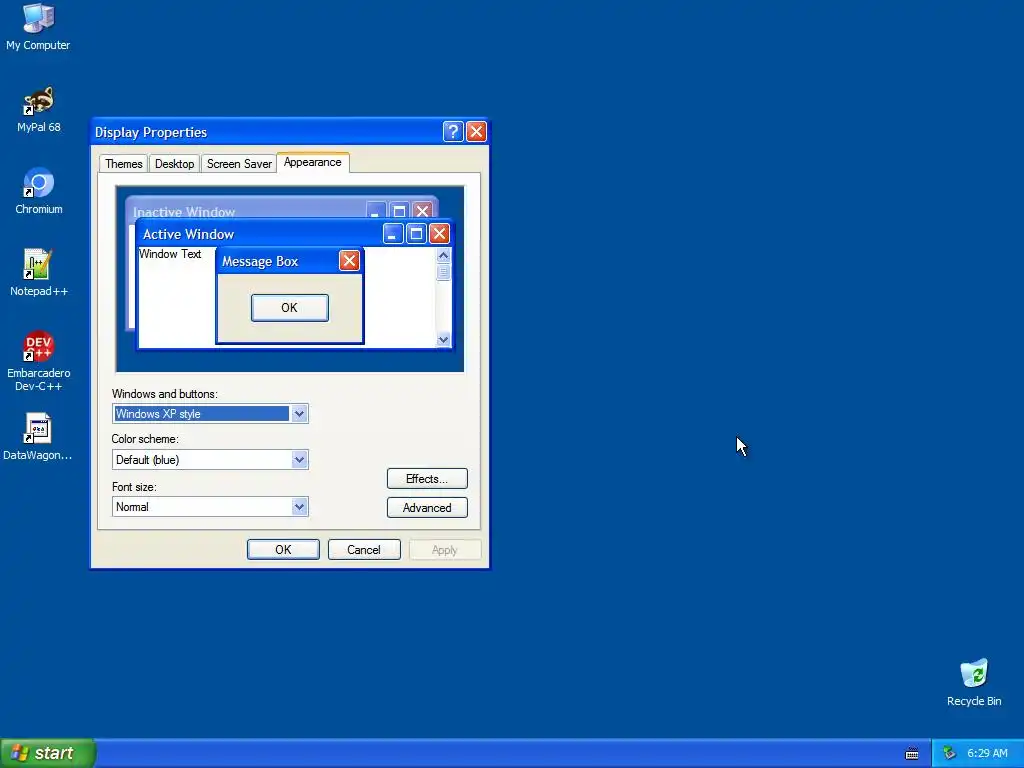
Task: Select the Chromium desktop shortcut
Action: pos(39,191)
